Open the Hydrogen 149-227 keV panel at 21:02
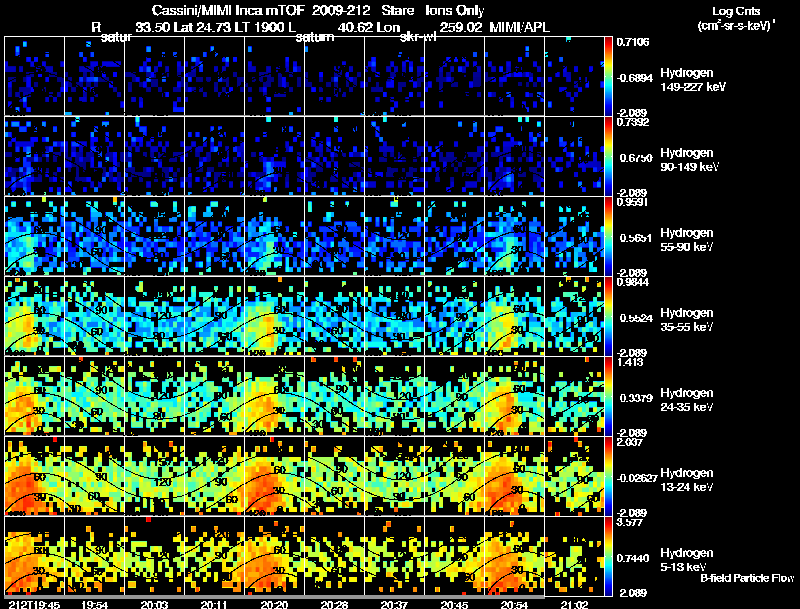The height and width of the screenshot is (609, 800). pos(574,76)
